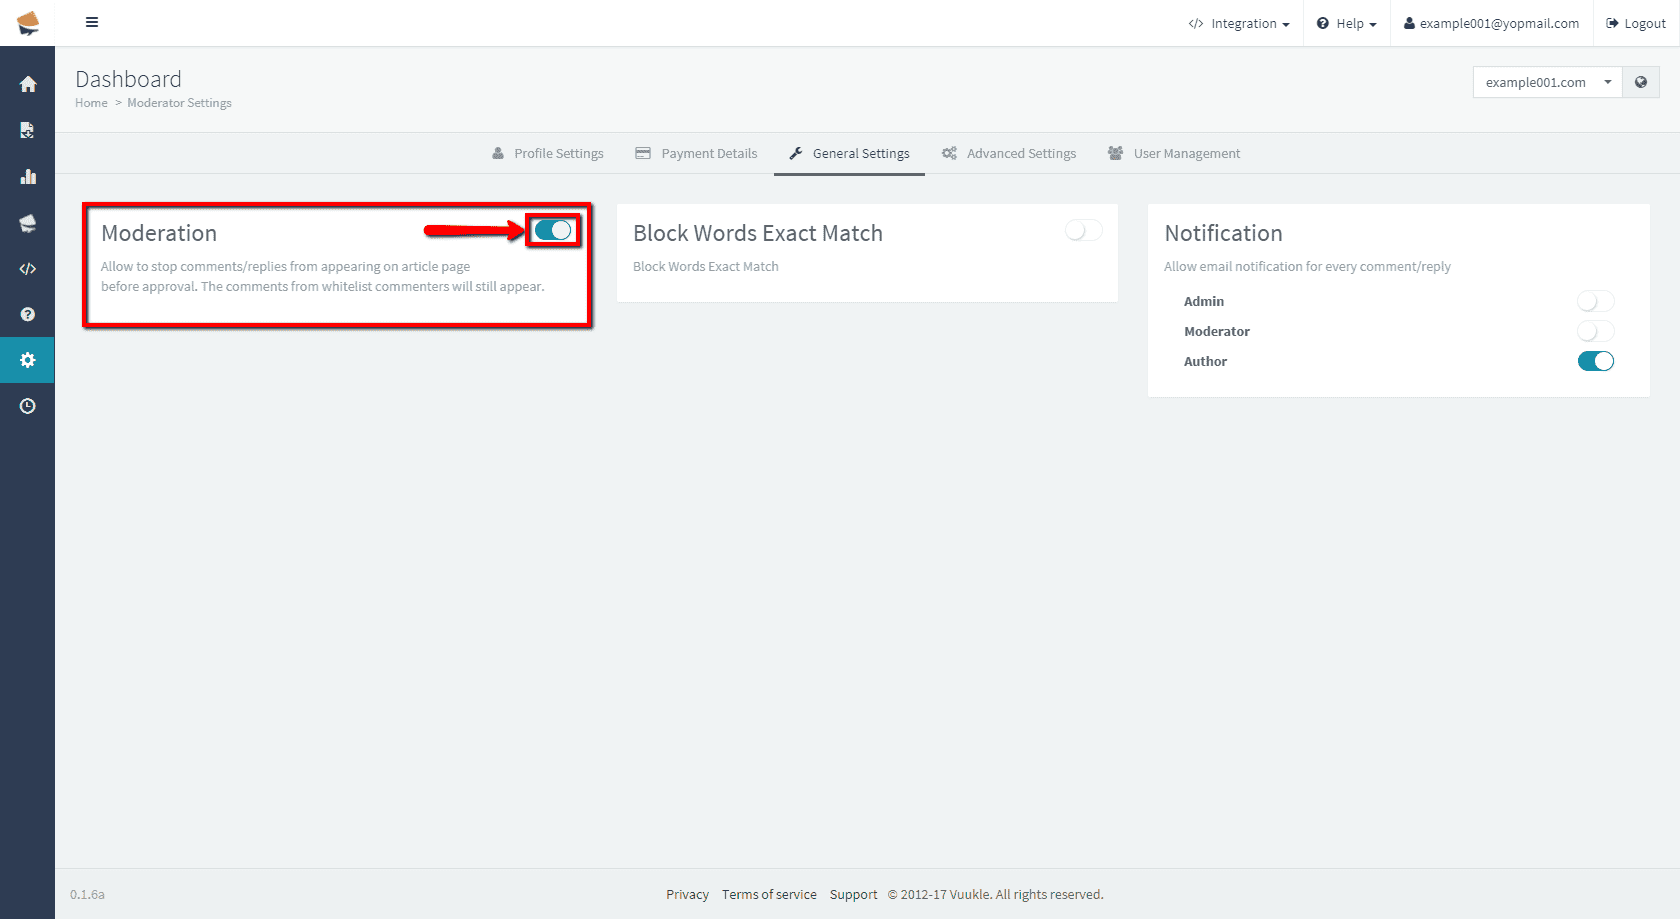This screenshot has height=919, width=1680.
Task: Open the clock icon in sidebar
Action: [28, 406]
